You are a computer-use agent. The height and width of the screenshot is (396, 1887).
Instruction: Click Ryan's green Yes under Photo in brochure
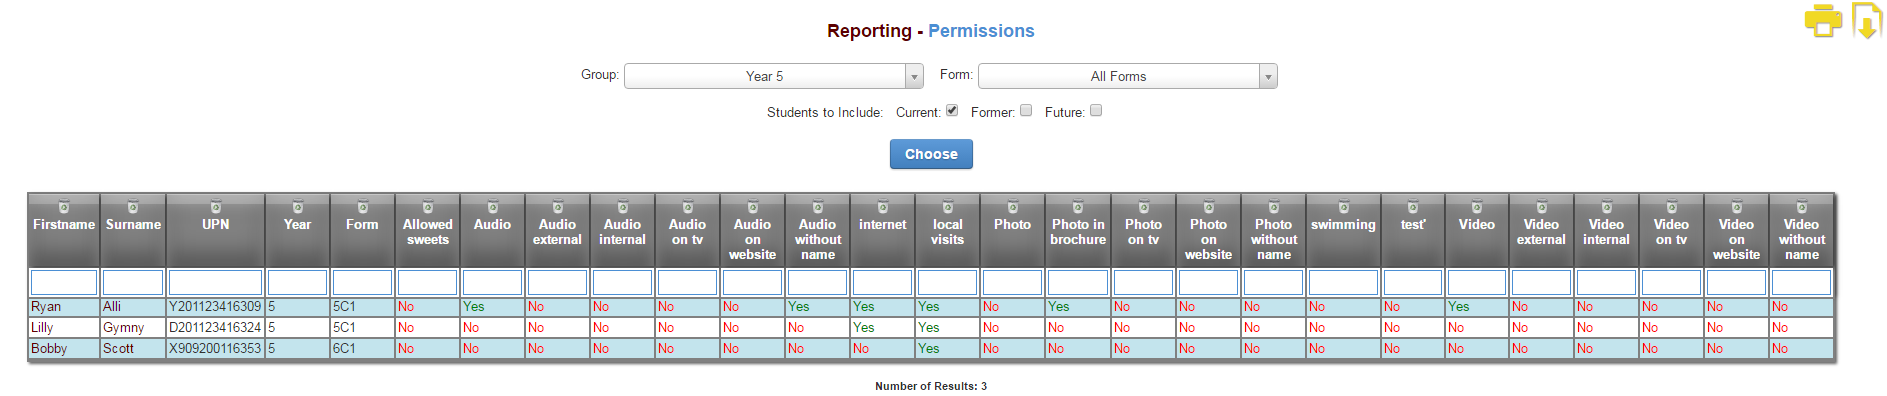tap(1059, 307)
